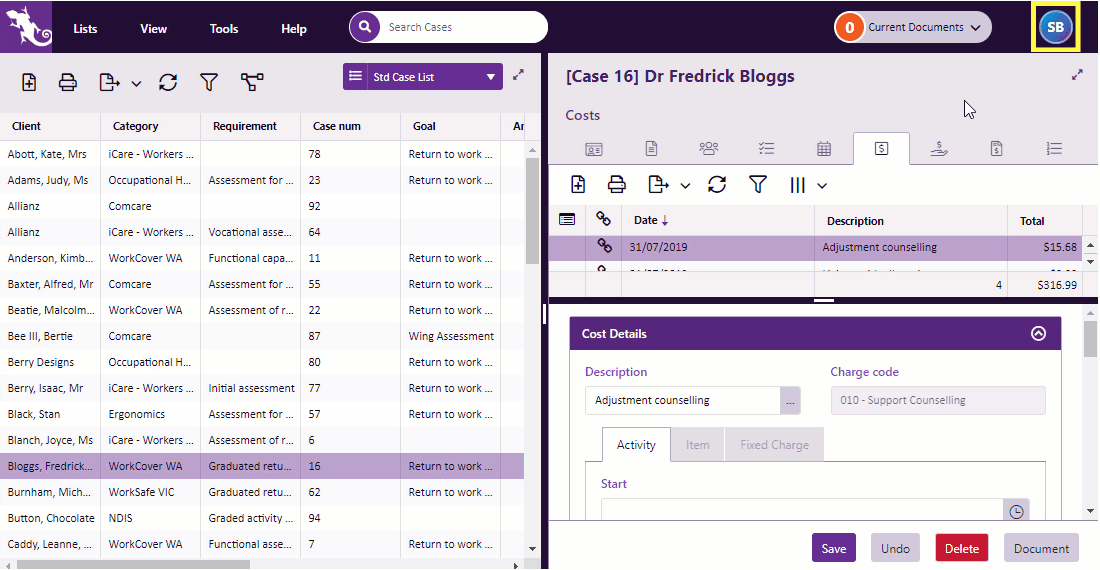Open the Tools menu
This screenshot has width=1100, height=570.
pos(224,29)
